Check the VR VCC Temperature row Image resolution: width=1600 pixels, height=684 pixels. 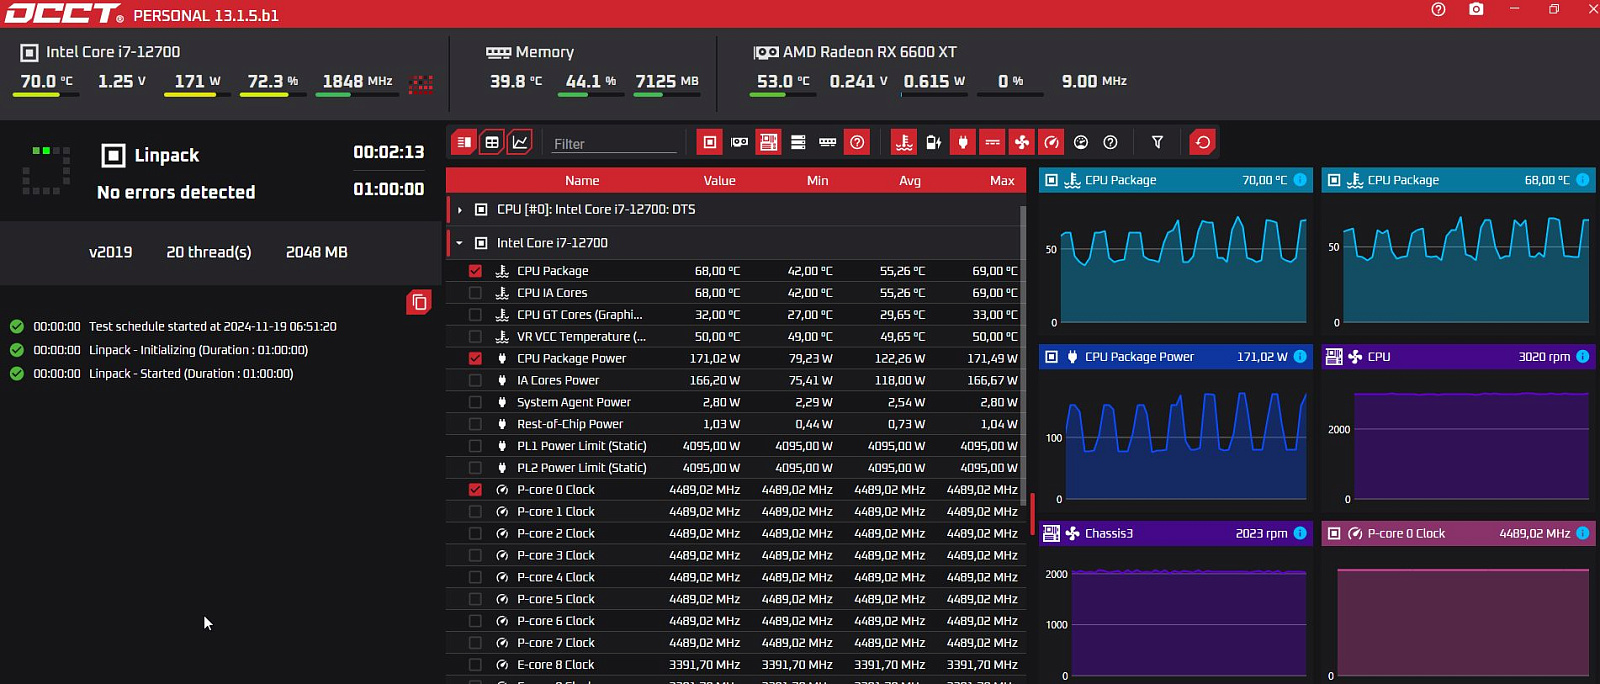(475, 337)
